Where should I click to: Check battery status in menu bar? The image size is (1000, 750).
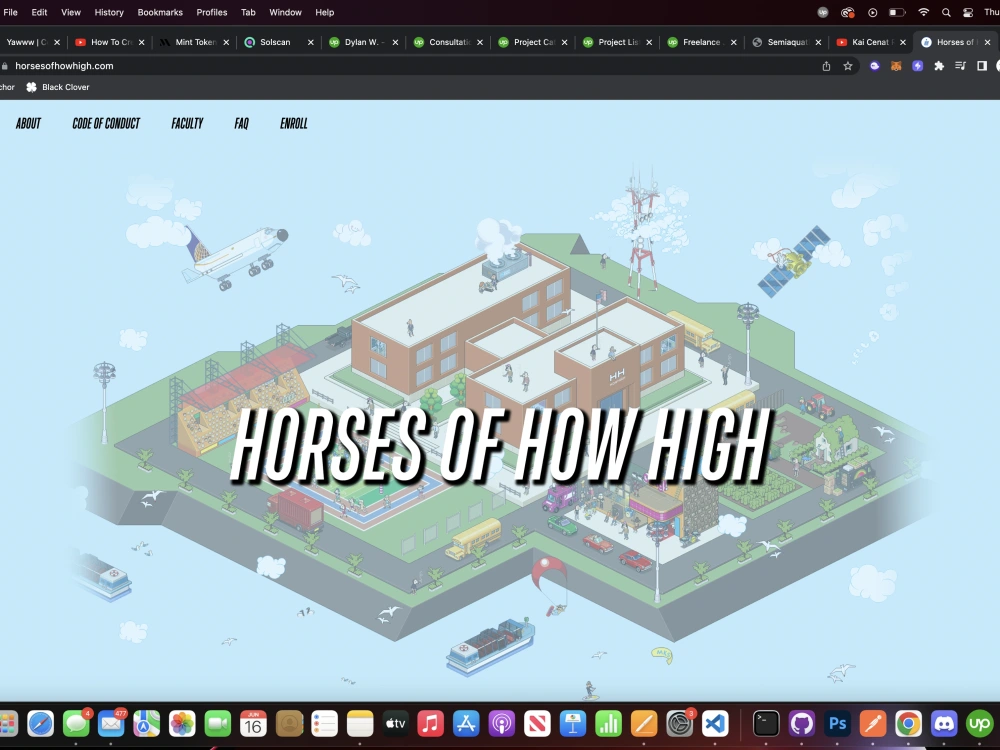click(x=897, y=12)
